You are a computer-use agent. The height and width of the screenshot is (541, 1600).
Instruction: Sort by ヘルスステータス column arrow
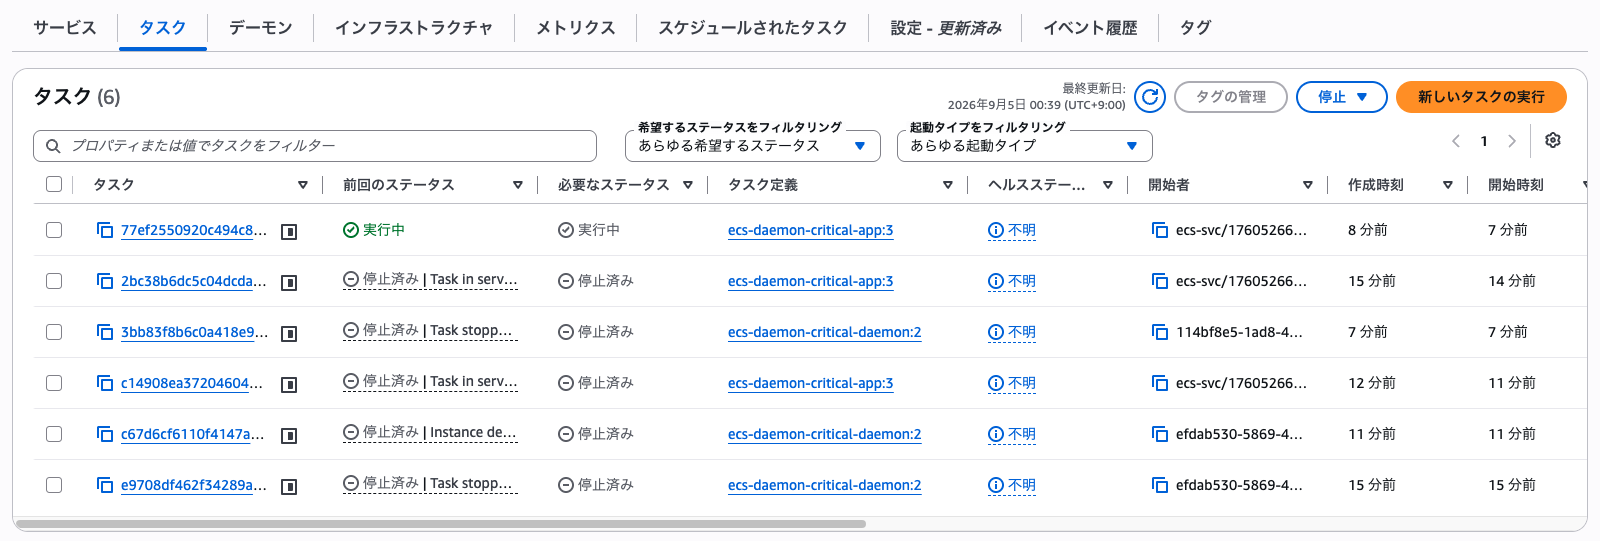(1108, 185)
